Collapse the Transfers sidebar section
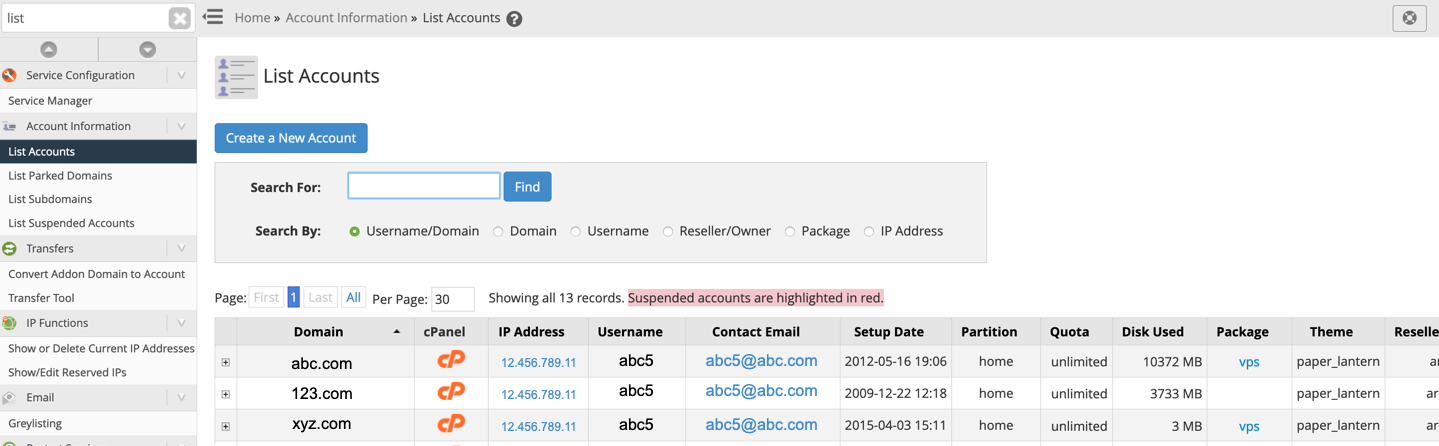The image size is (1439, 446). 181,248
